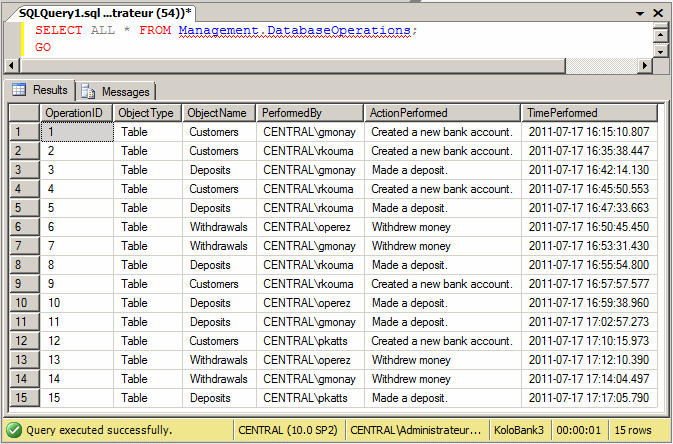Click OperationID cell with value 11

(x=77, y=322)
